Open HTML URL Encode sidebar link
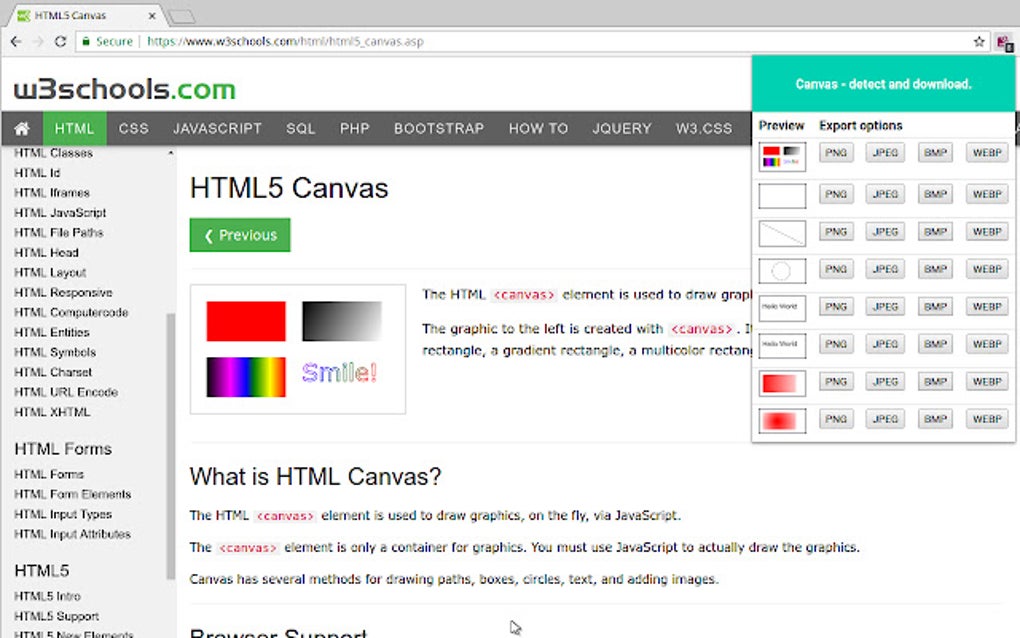1020x638 pixels. [x=66, y=392]
